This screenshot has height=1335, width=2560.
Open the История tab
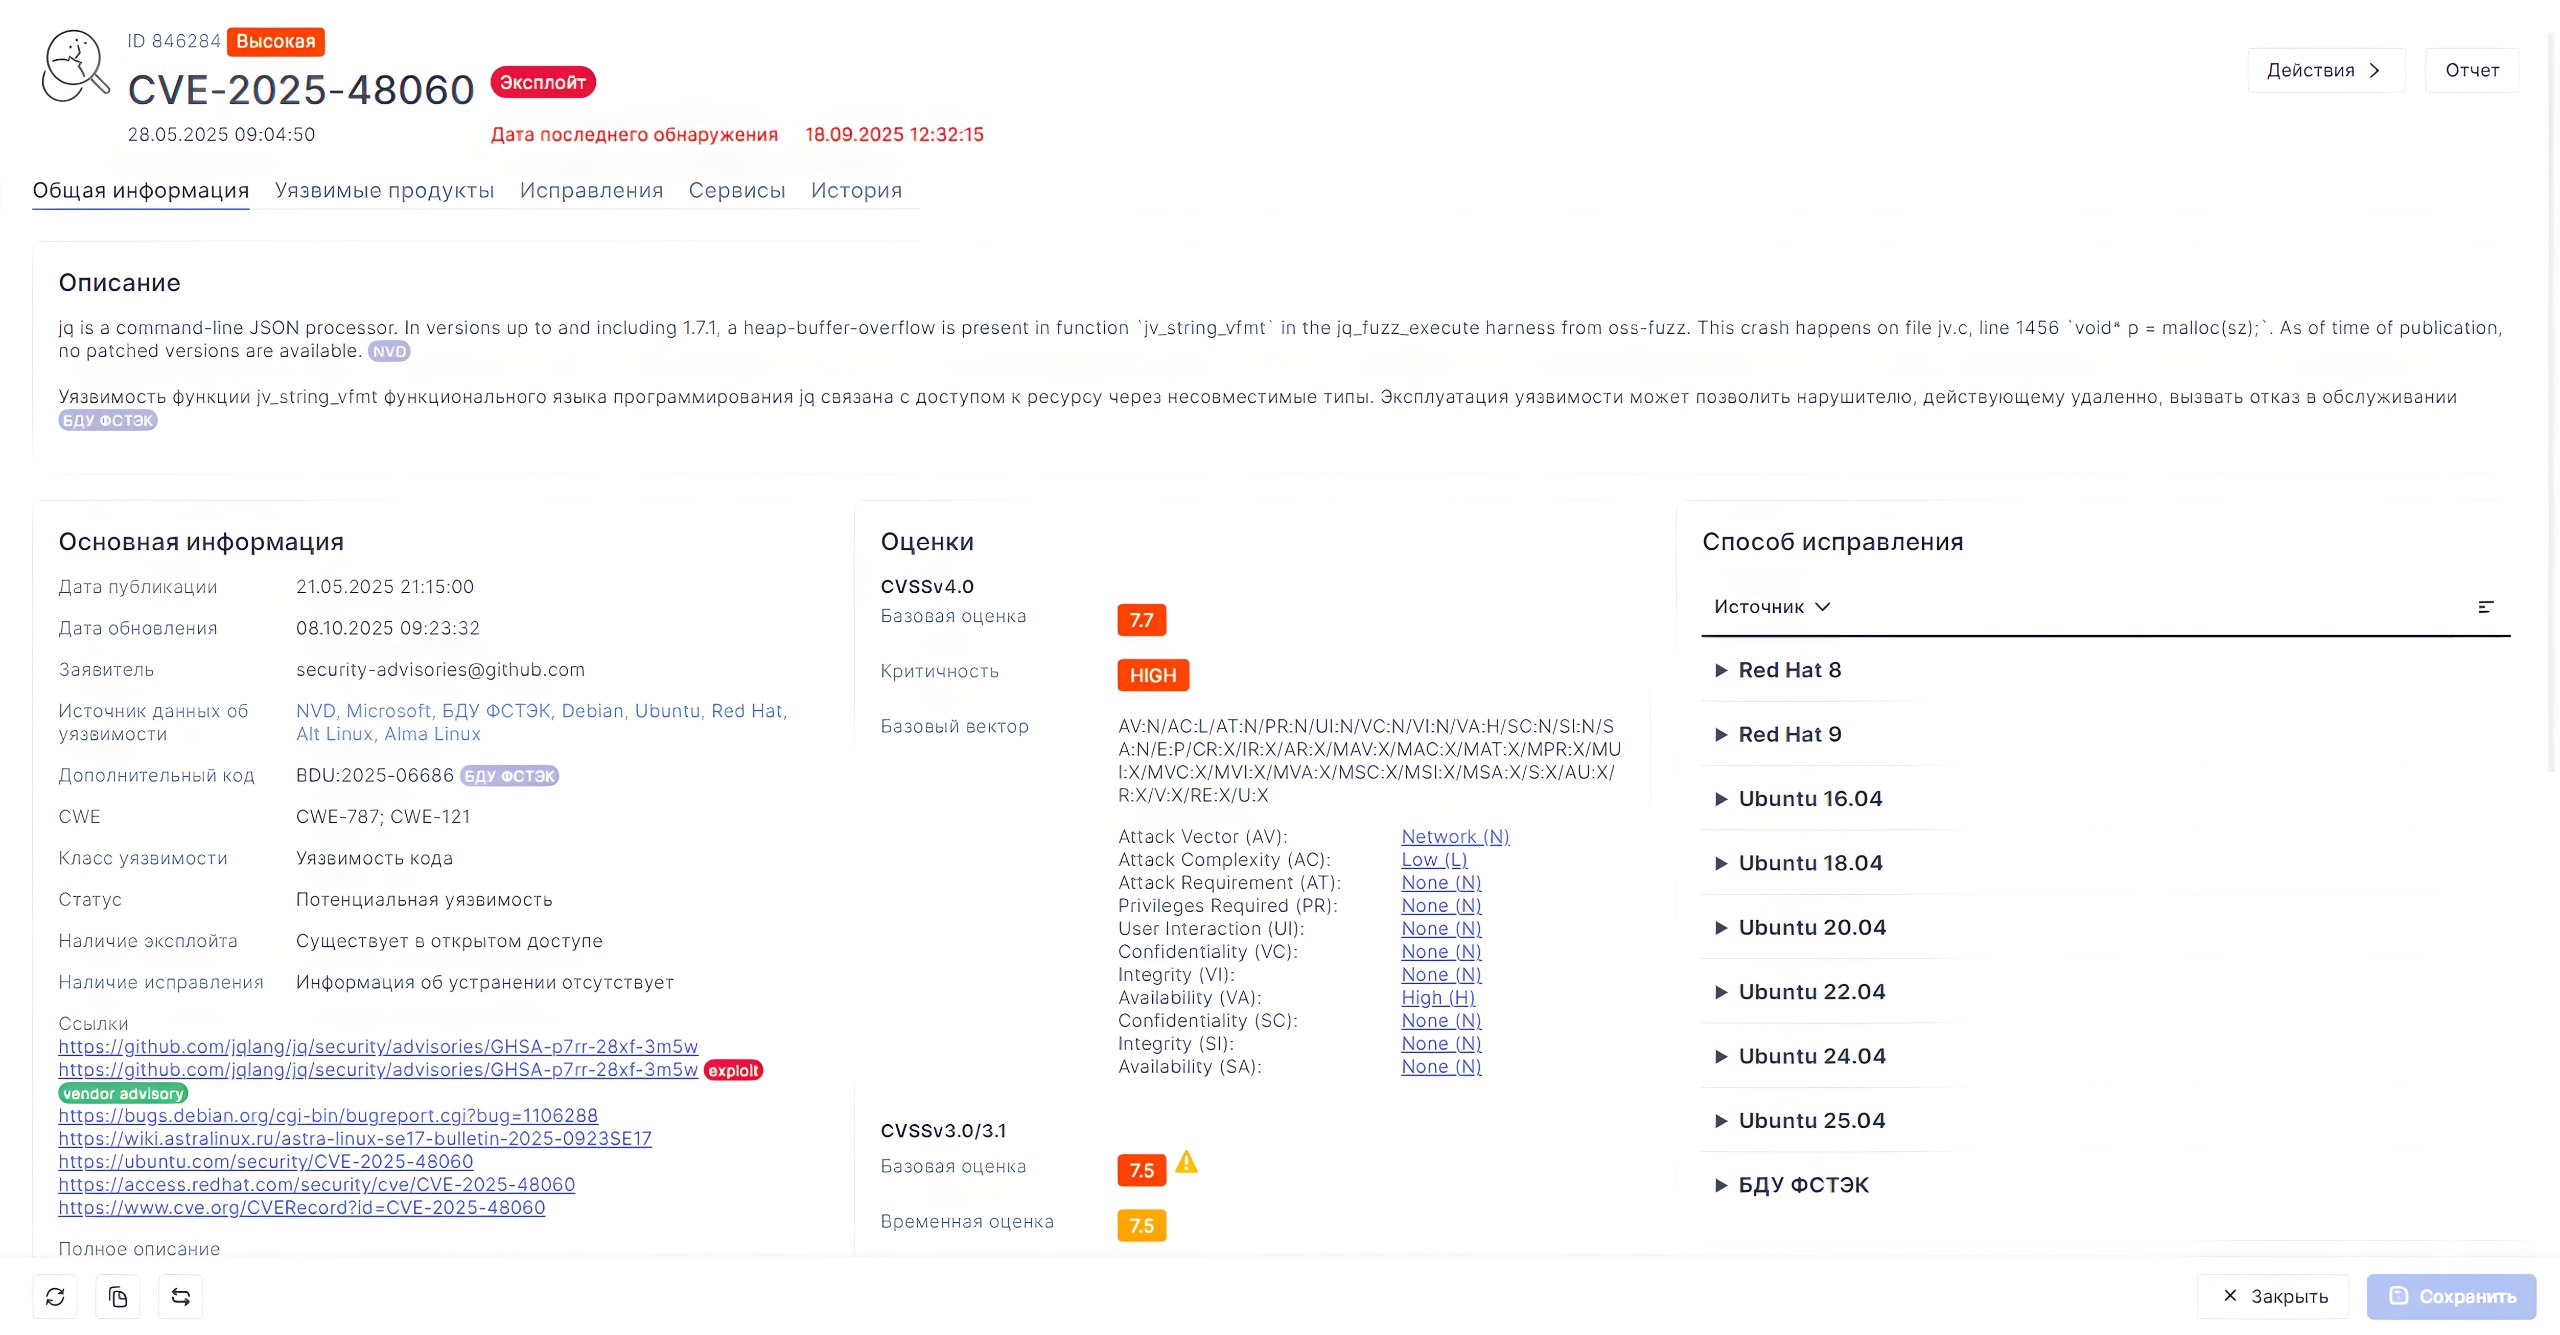(x=856, y=190)
